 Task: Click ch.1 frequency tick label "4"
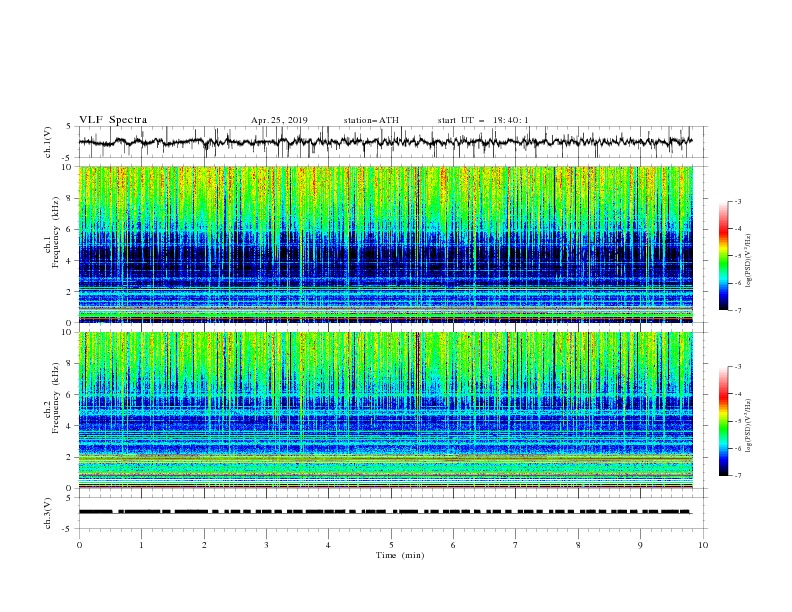pos(71,261)
